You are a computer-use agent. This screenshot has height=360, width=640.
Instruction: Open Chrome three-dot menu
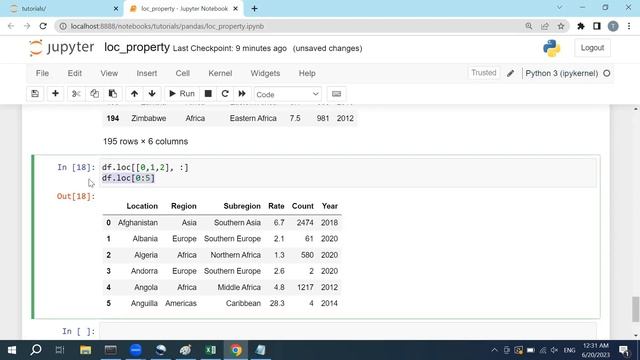tap(629, 26)
